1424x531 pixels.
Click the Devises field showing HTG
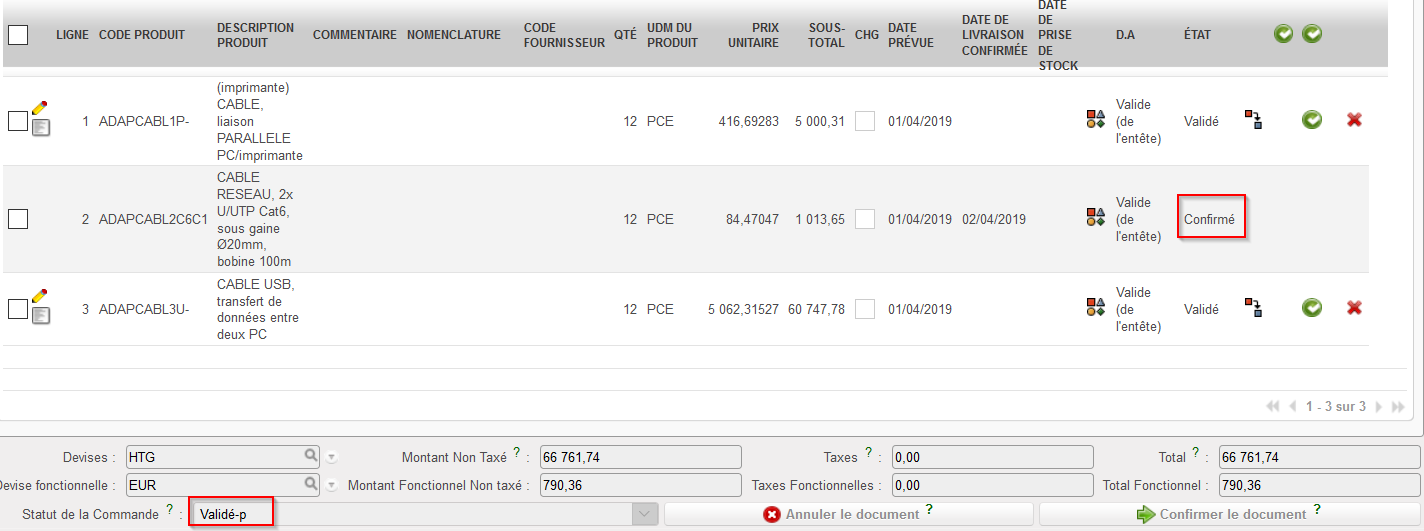222,457
